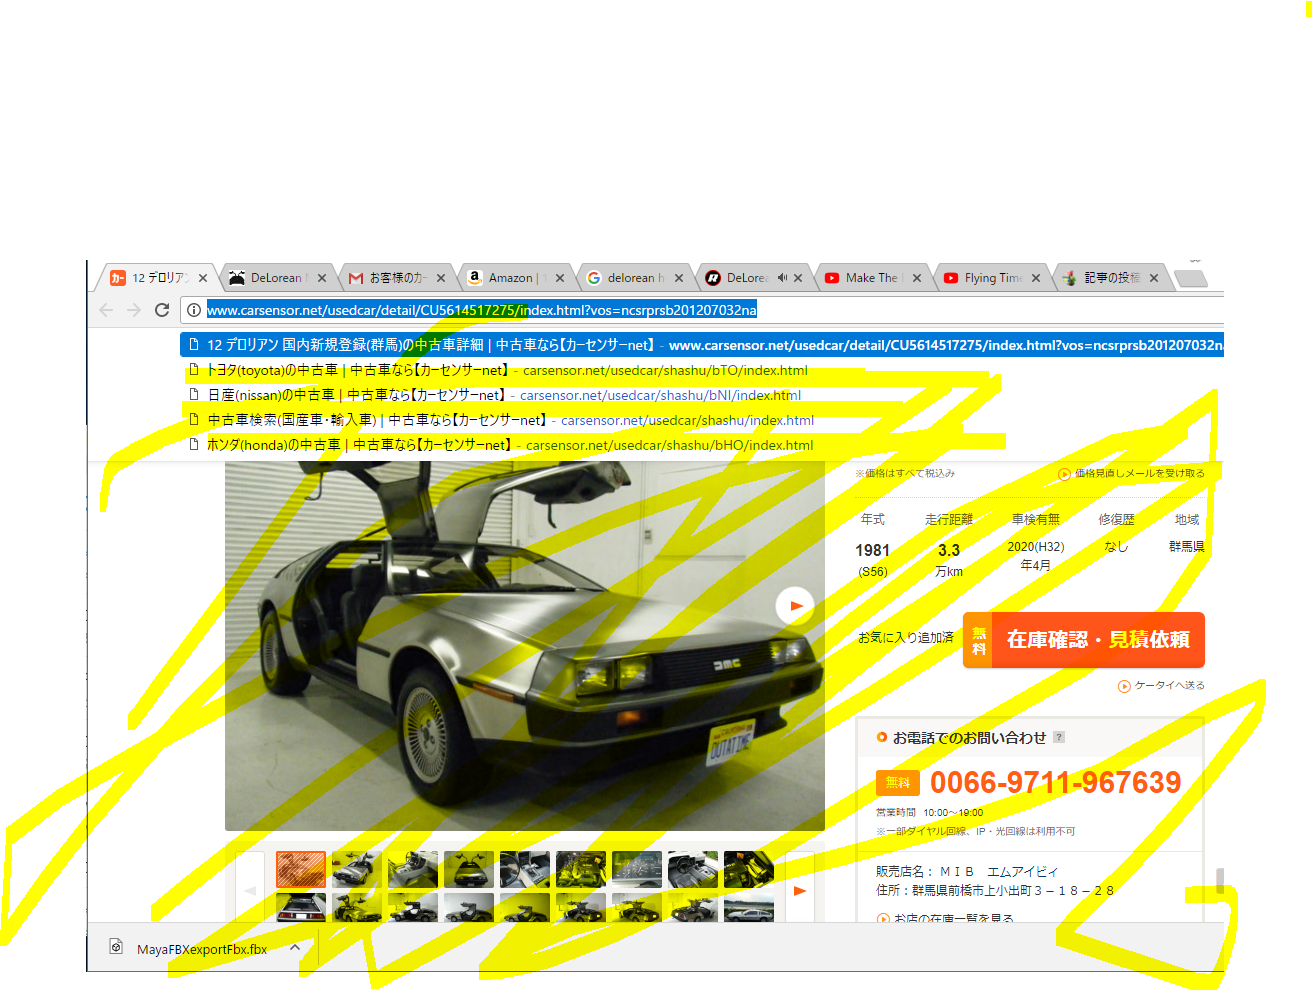Close the 記事の投稿 tab
This screenshot has height=990, width=1312.
pos(1154,278)
